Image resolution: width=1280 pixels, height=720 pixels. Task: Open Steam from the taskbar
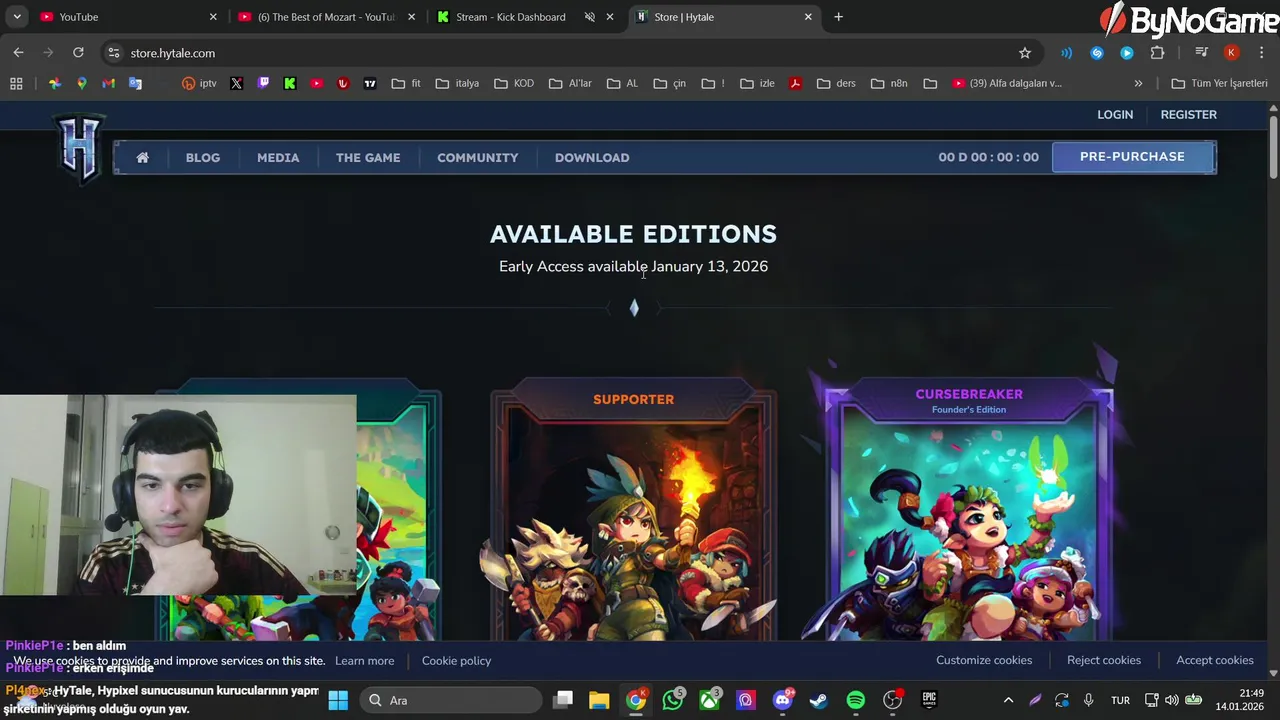[819, 700]
